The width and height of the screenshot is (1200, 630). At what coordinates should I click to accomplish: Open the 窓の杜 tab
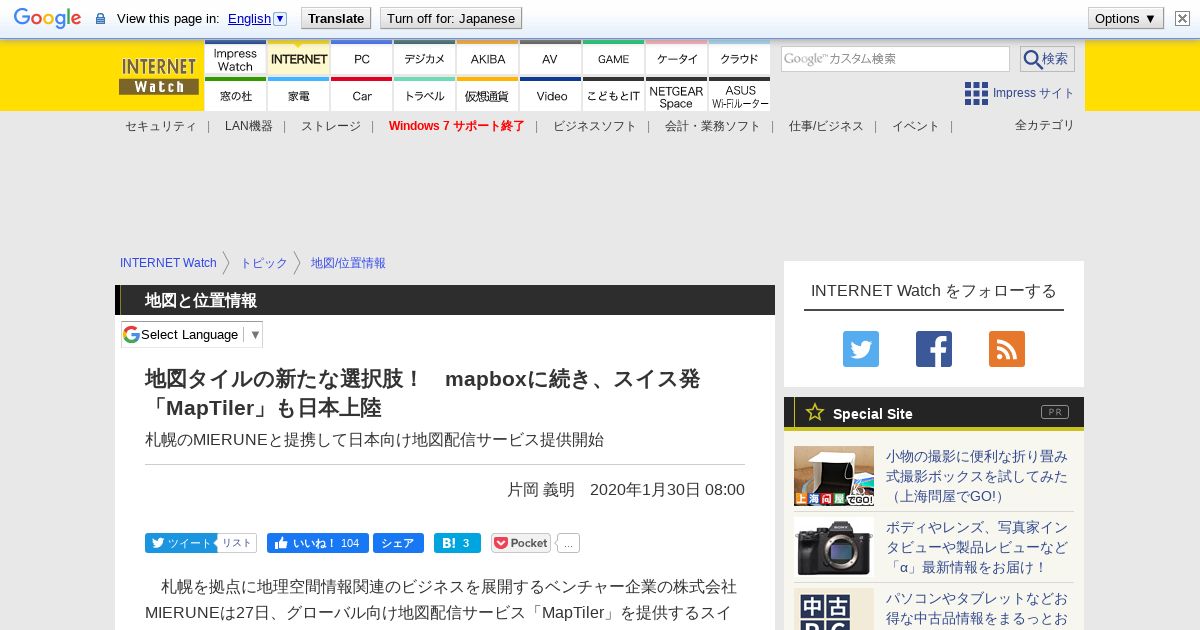coord(235,94)
